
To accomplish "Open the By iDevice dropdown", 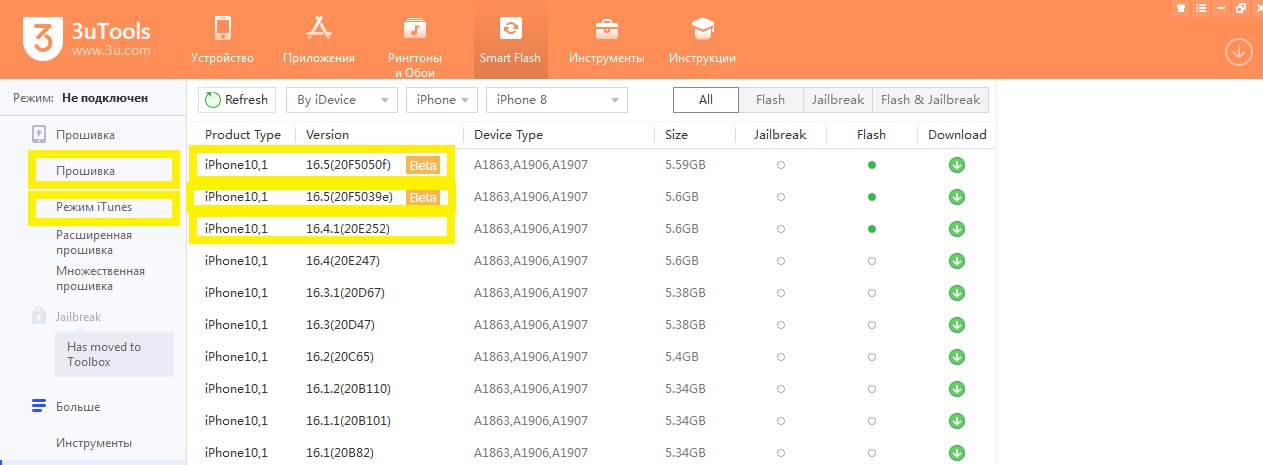I will [341, 99].
